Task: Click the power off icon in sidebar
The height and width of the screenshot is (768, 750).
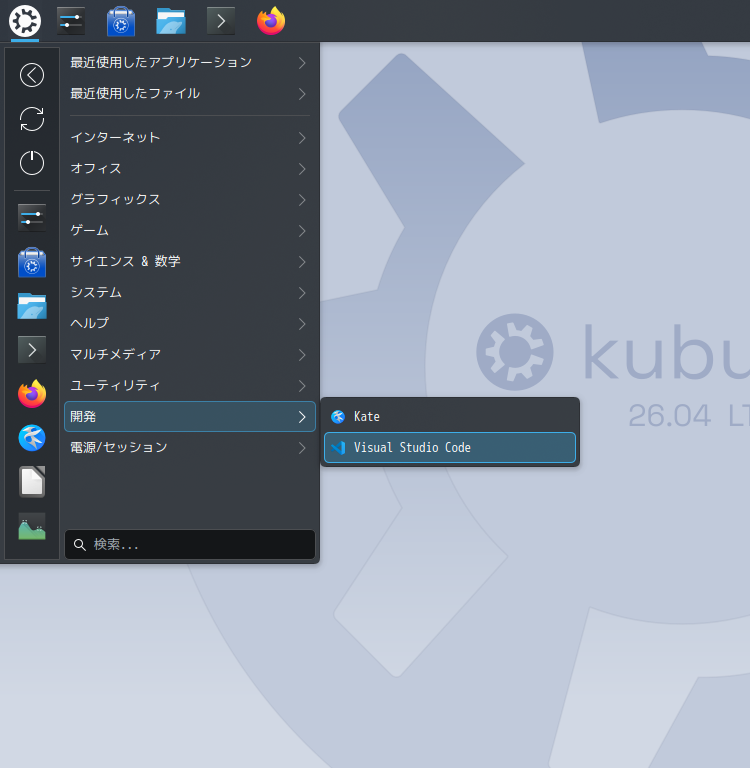Action: pos(32,163)
